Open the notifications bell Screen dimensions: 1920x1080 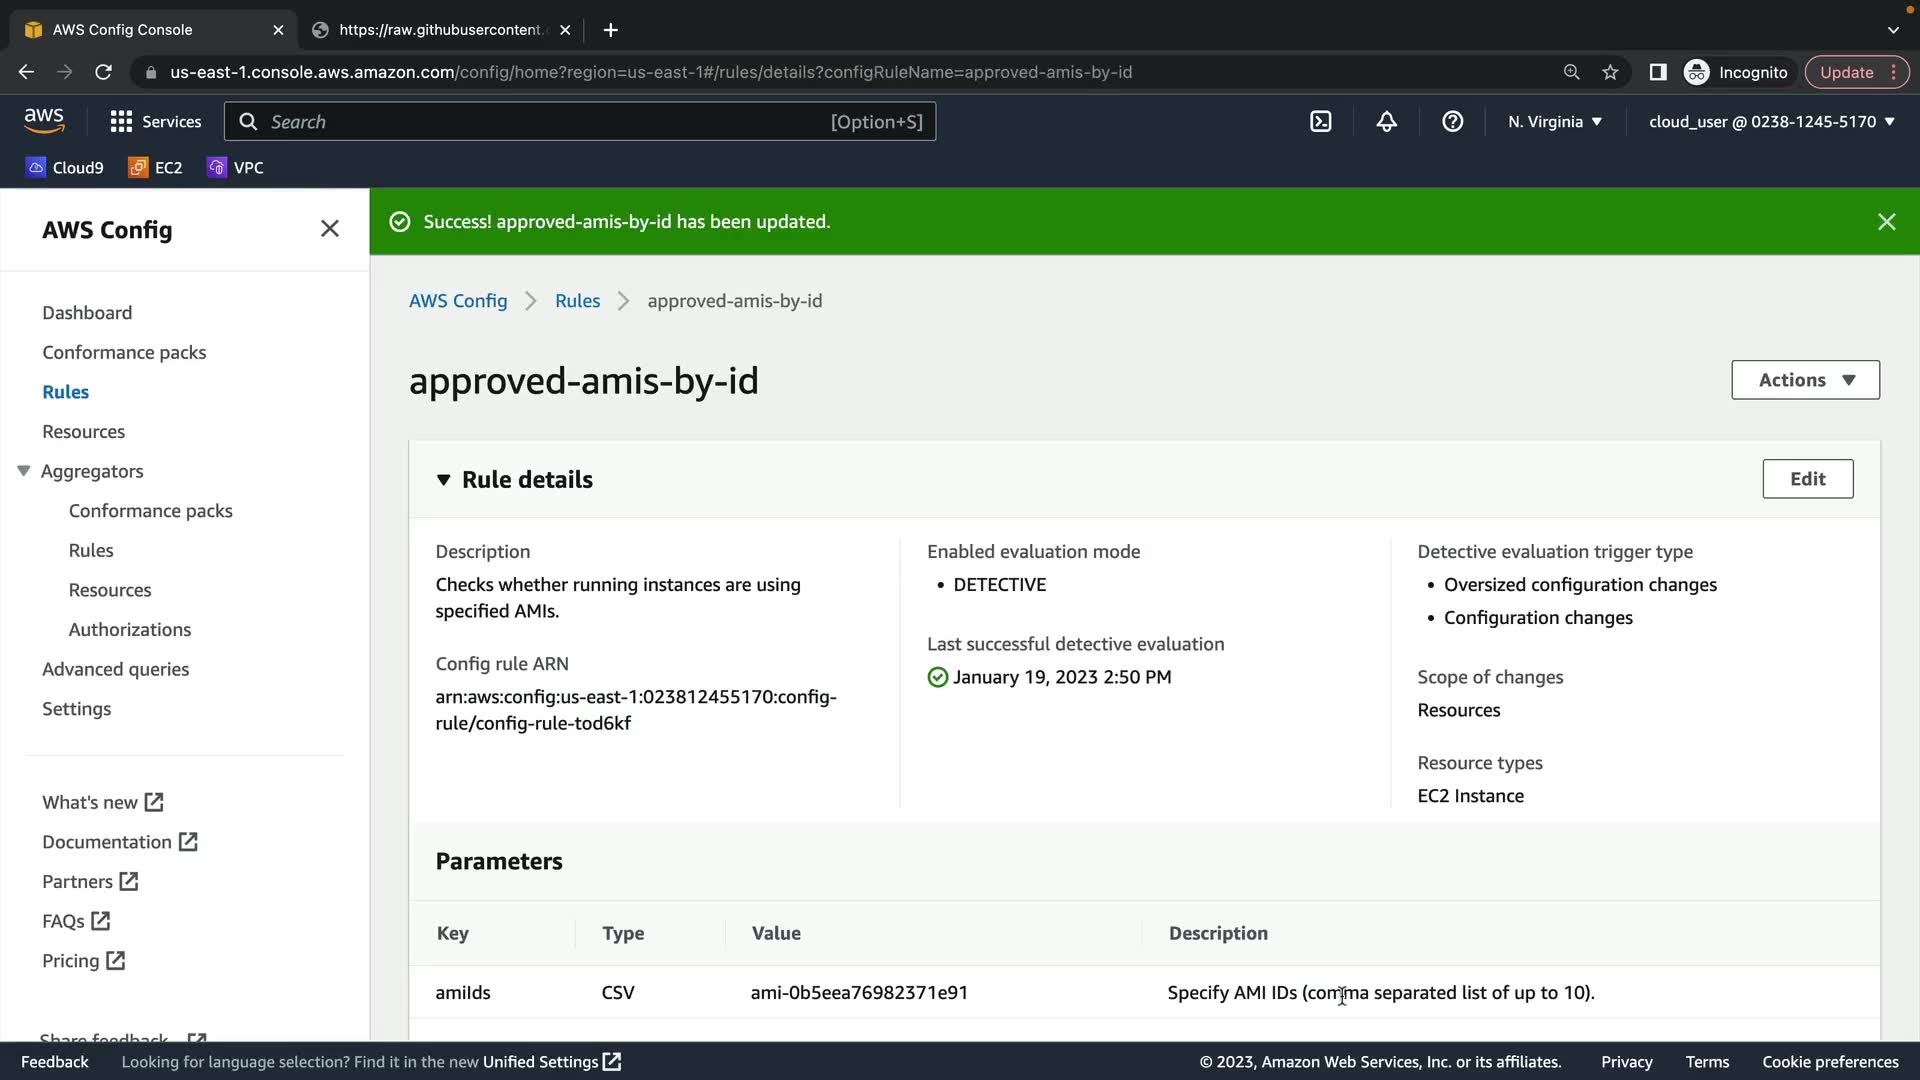point(1386,122)
